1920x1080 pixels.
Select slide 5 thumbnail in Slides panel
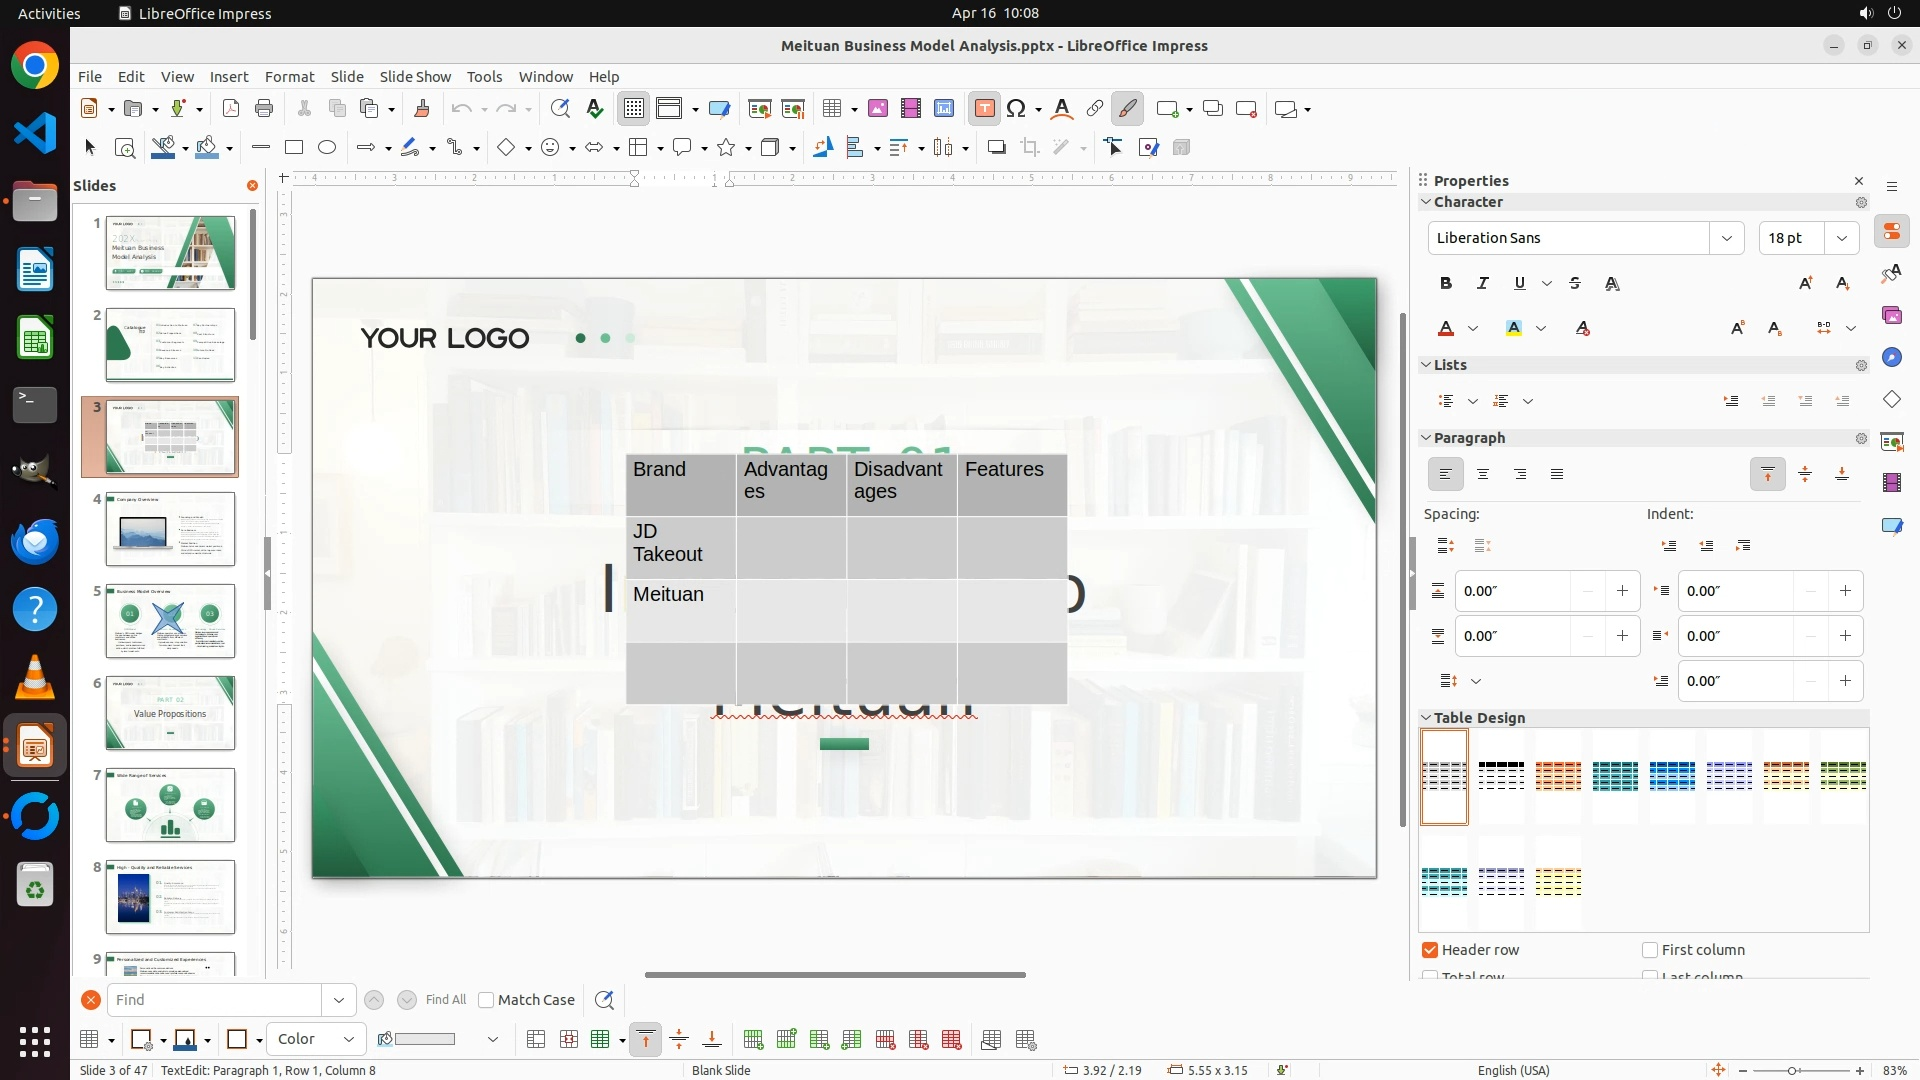(x=170, y=621)
